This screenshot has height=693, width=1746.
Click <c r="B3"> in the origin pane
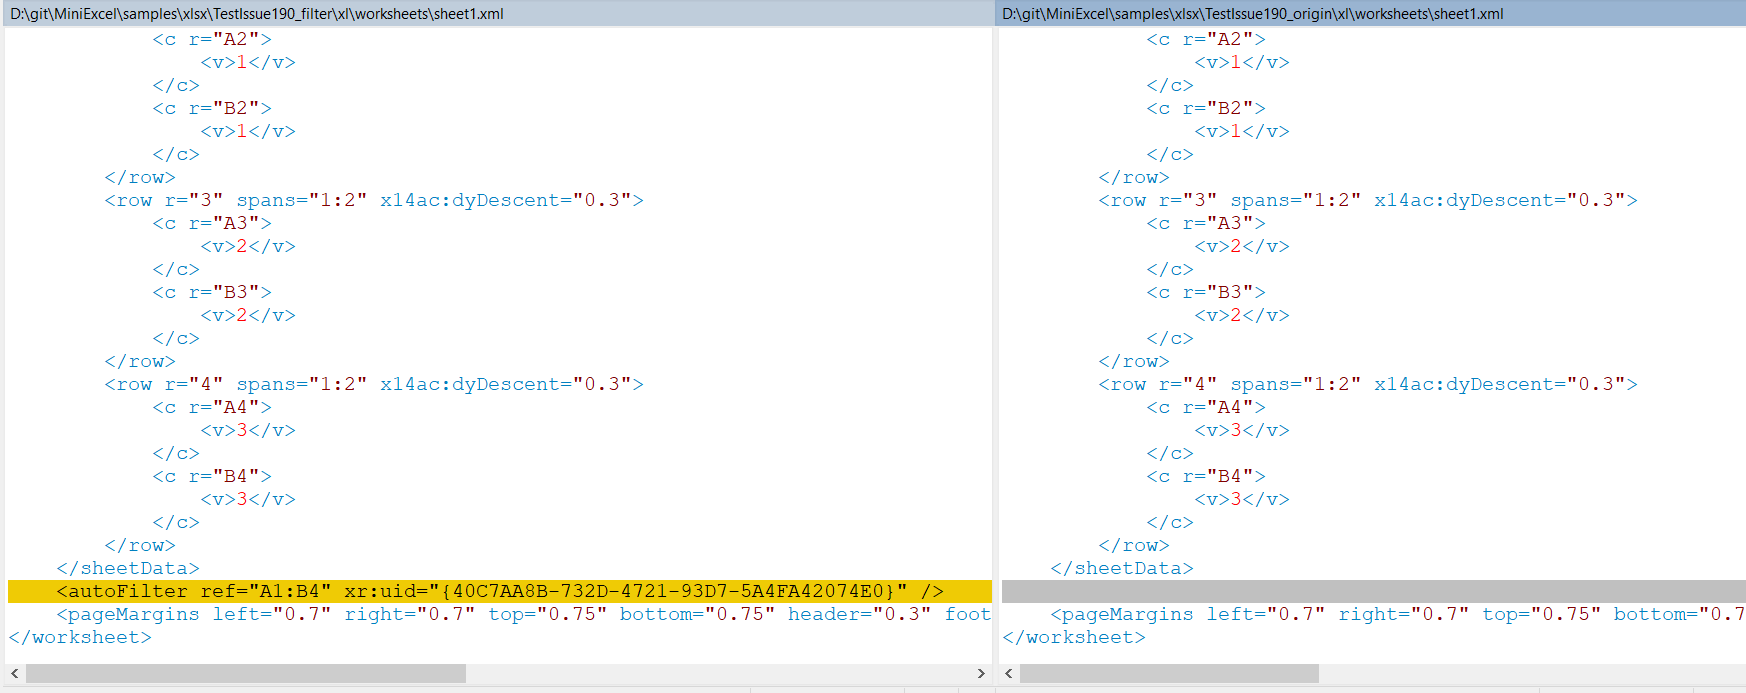(1206, 292)
